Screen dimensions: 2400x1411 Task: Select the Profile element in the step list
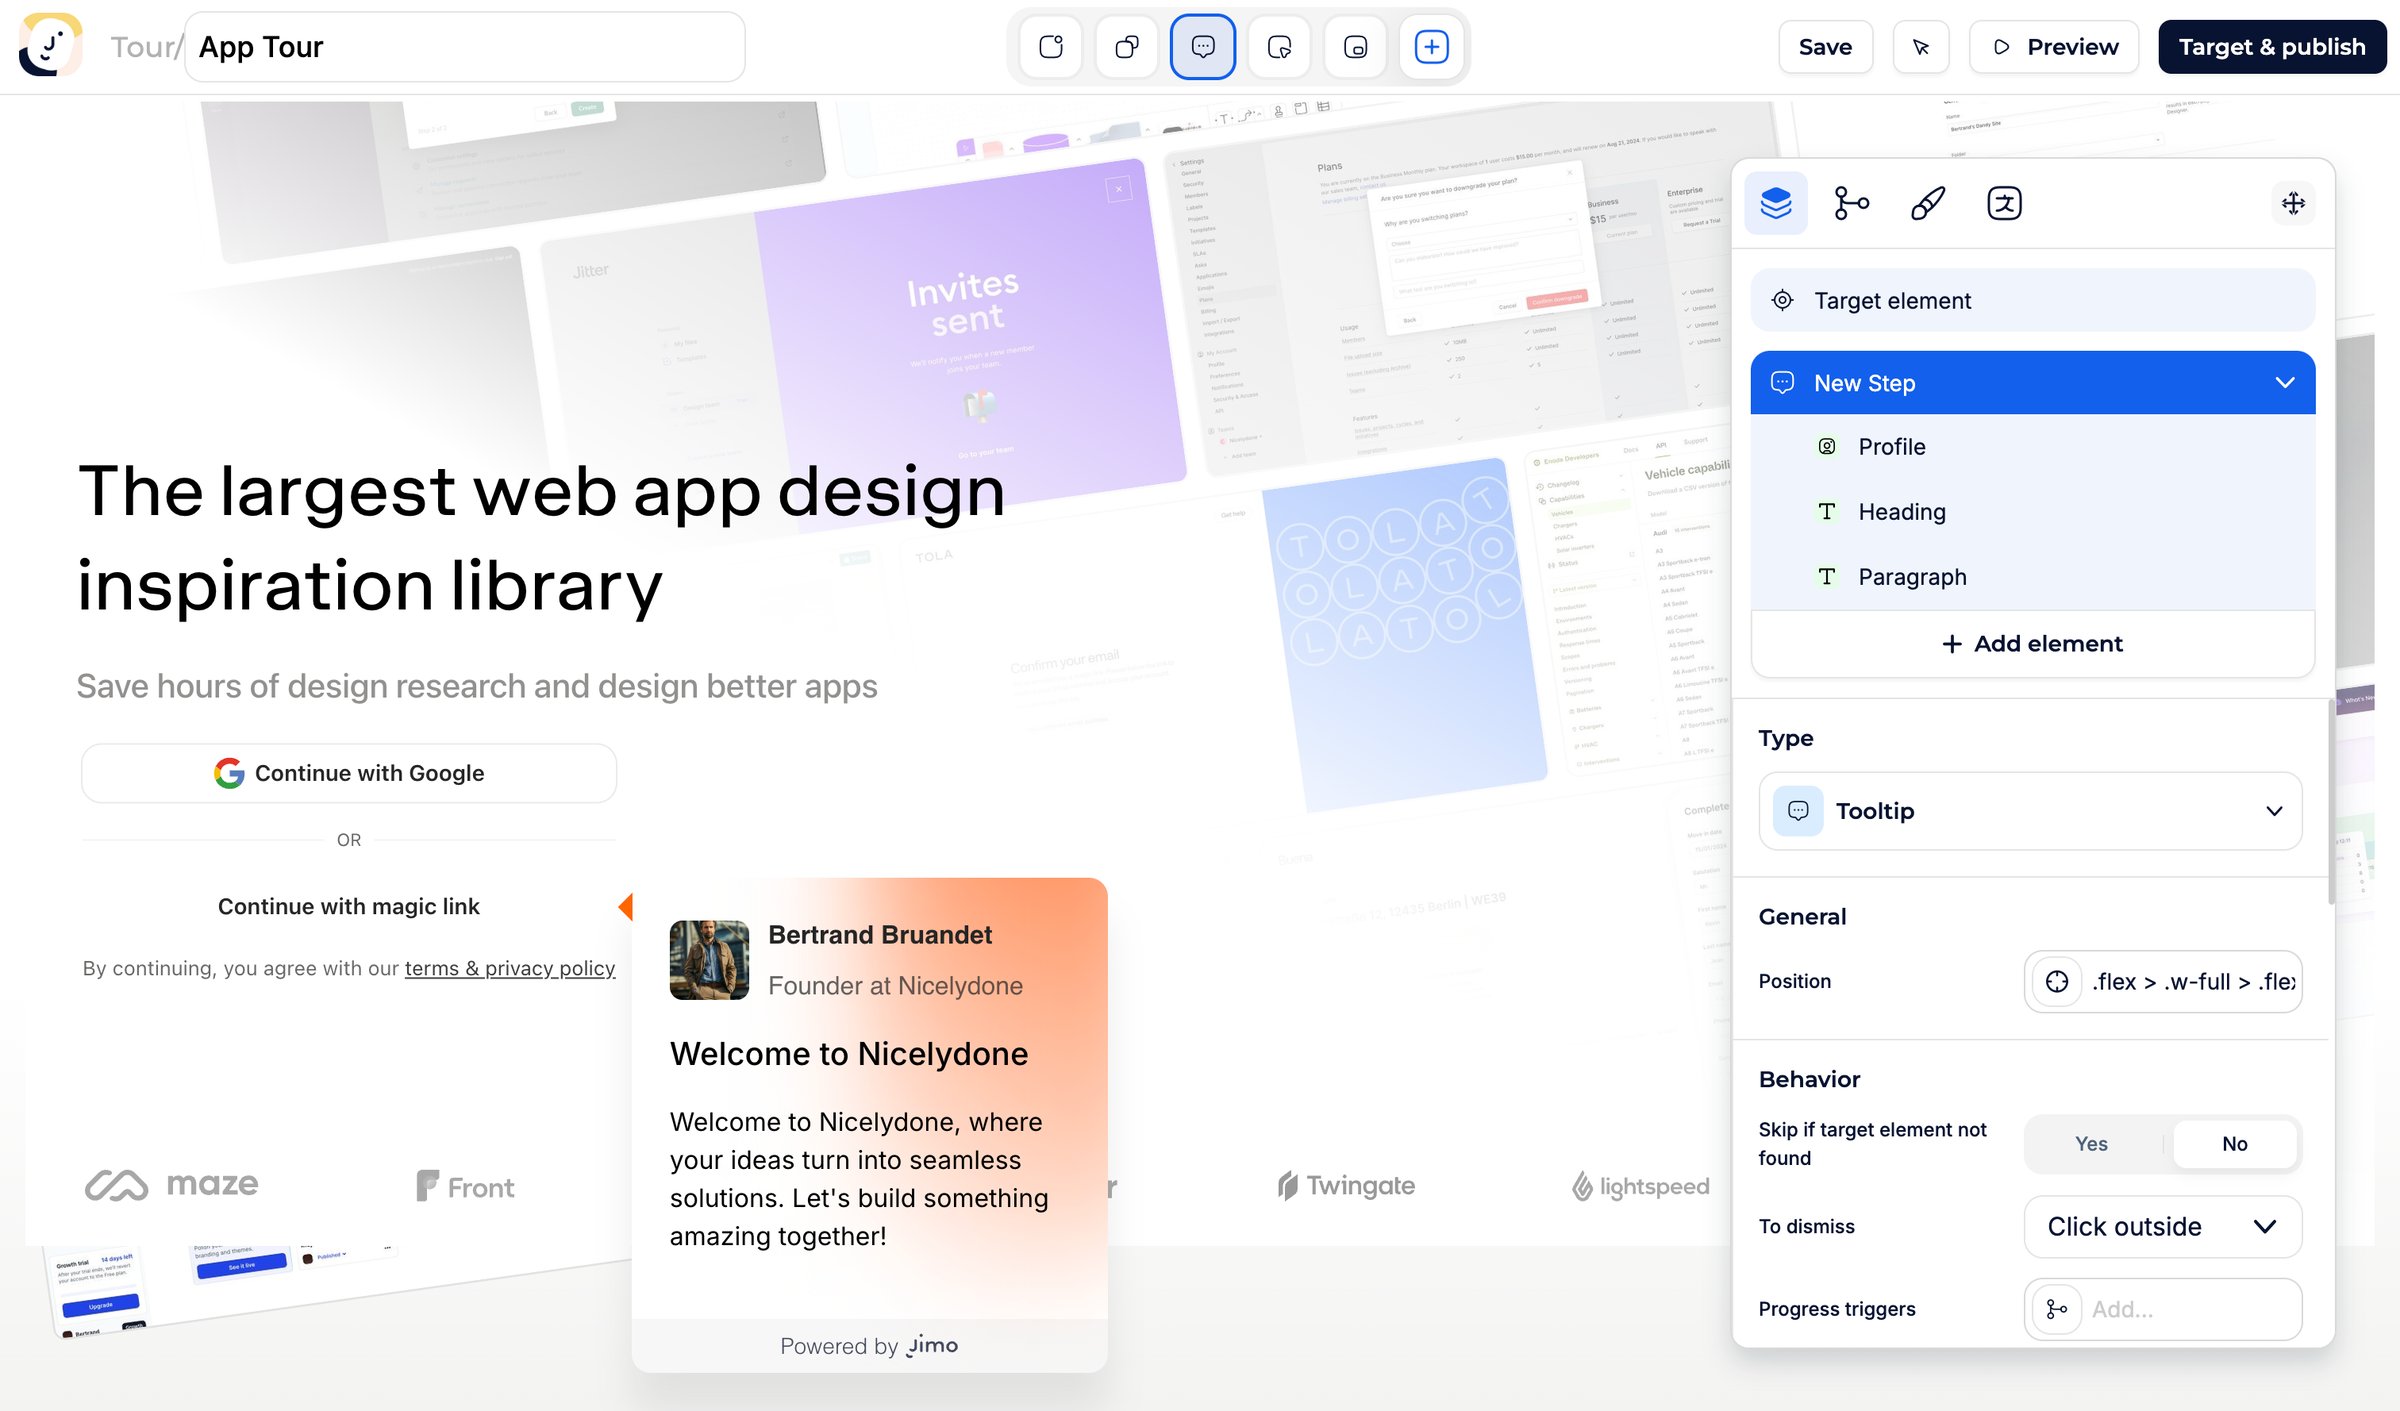[x=2033, y=447]
